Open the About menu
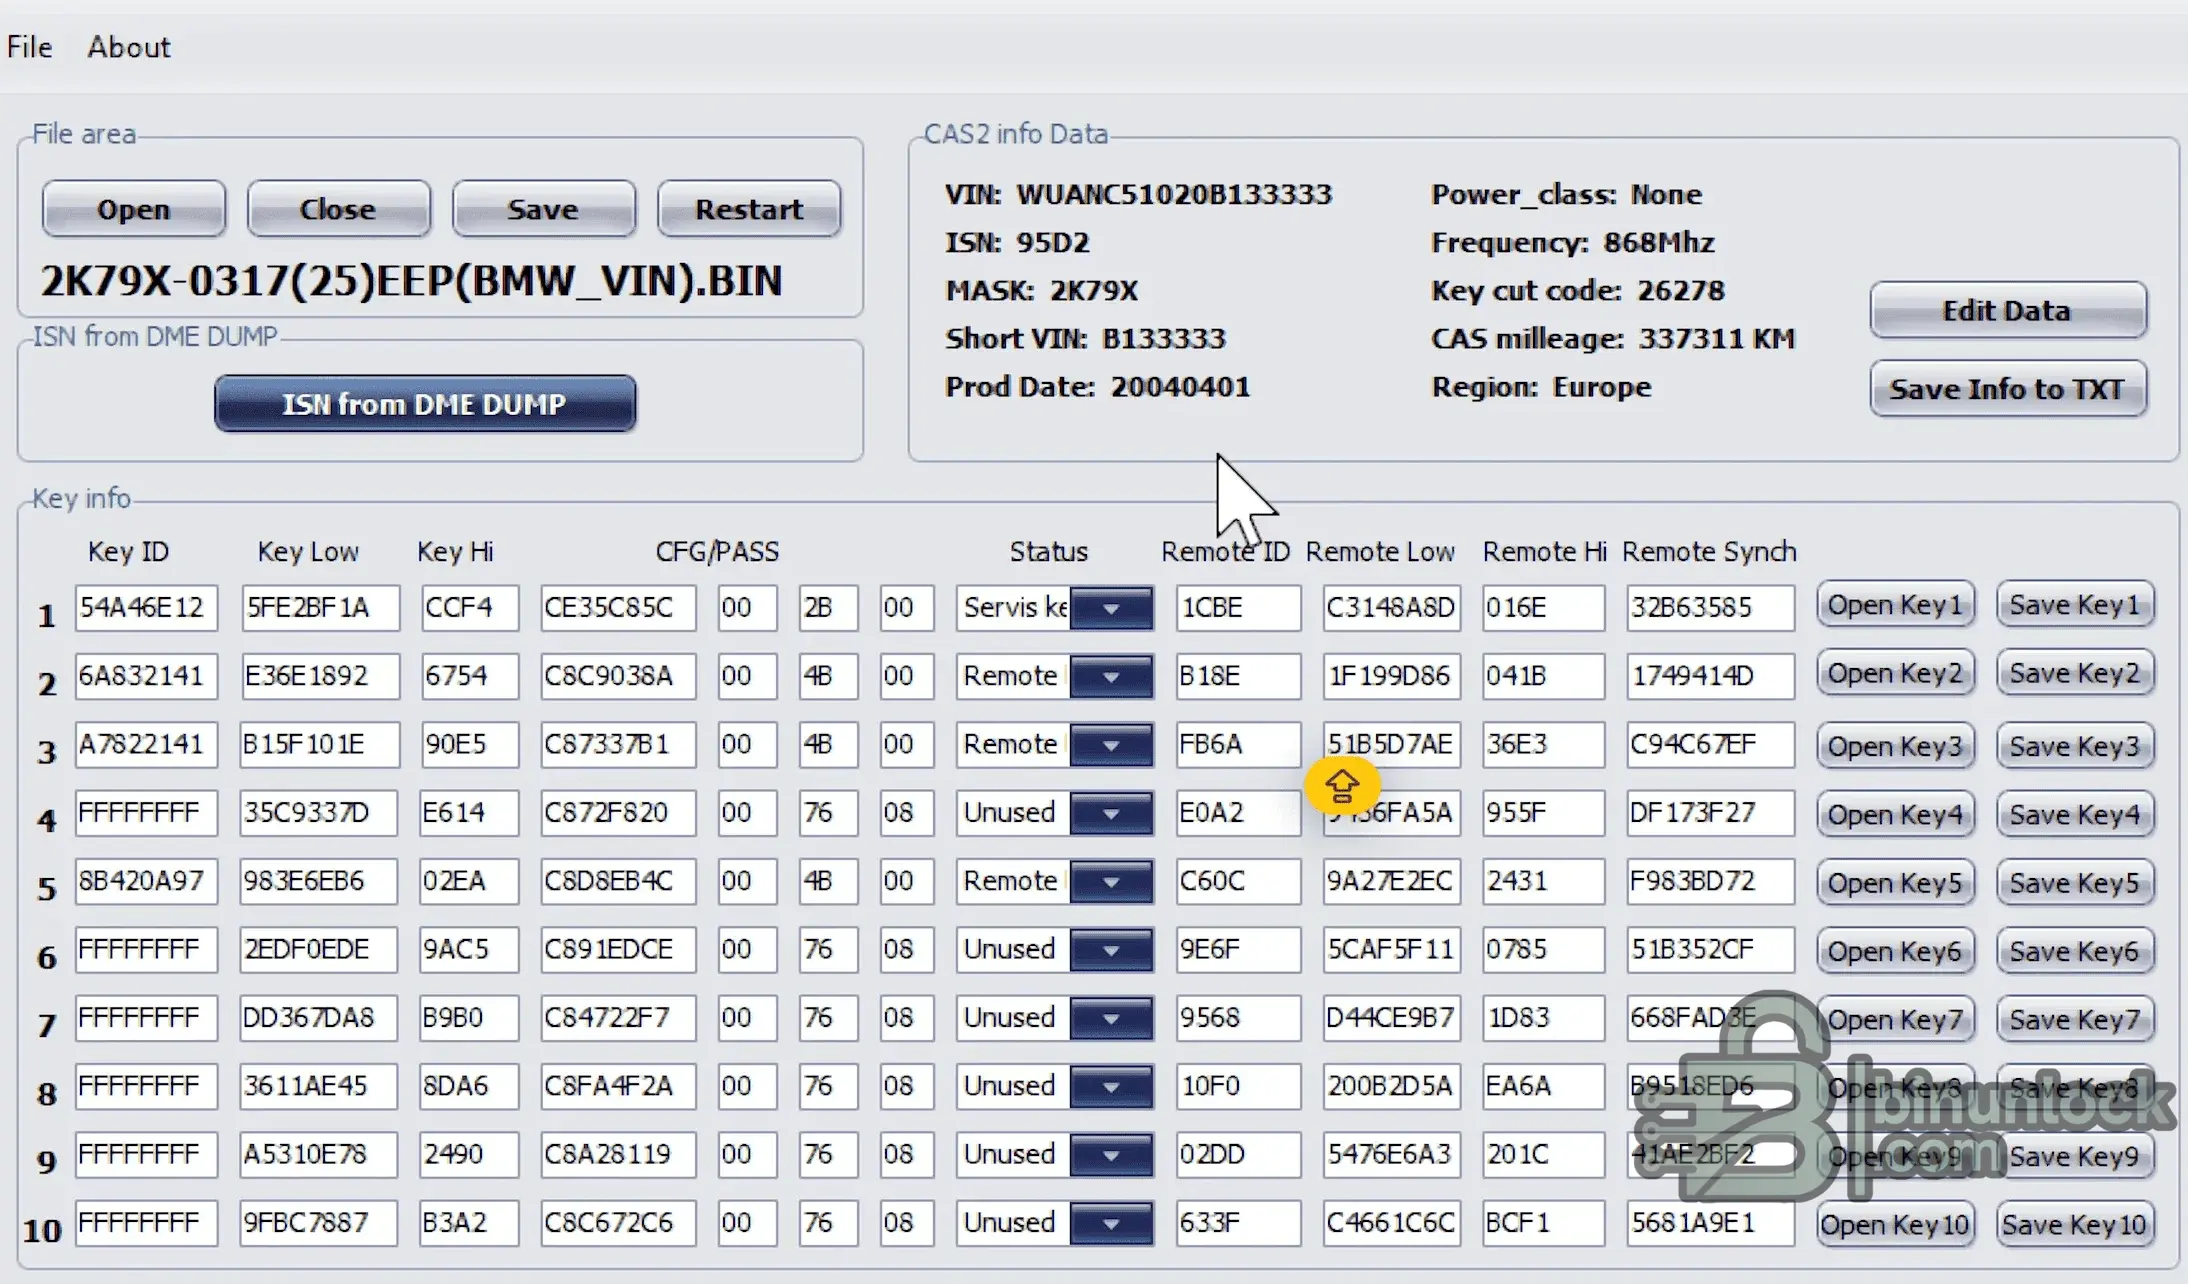This screenshot has width=2188, height=1284. click(x=128, y=47)
